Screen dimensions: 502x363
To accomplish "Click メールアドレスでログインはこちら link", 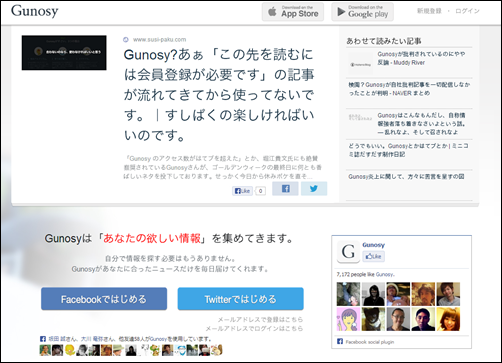I will click(x=254, y=328).
